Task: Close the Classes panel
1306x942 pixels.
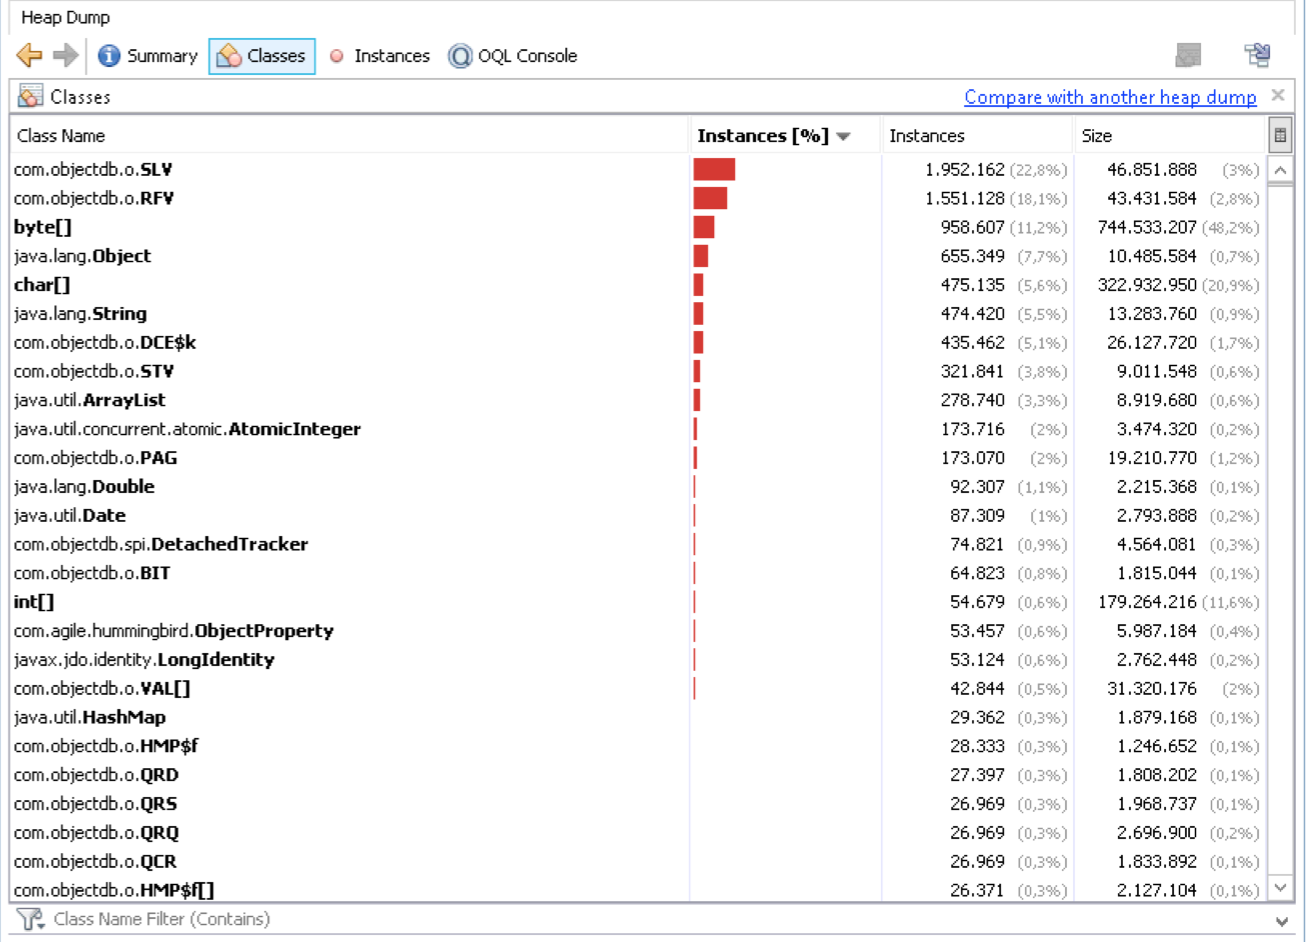Action: click(1278, 96)
